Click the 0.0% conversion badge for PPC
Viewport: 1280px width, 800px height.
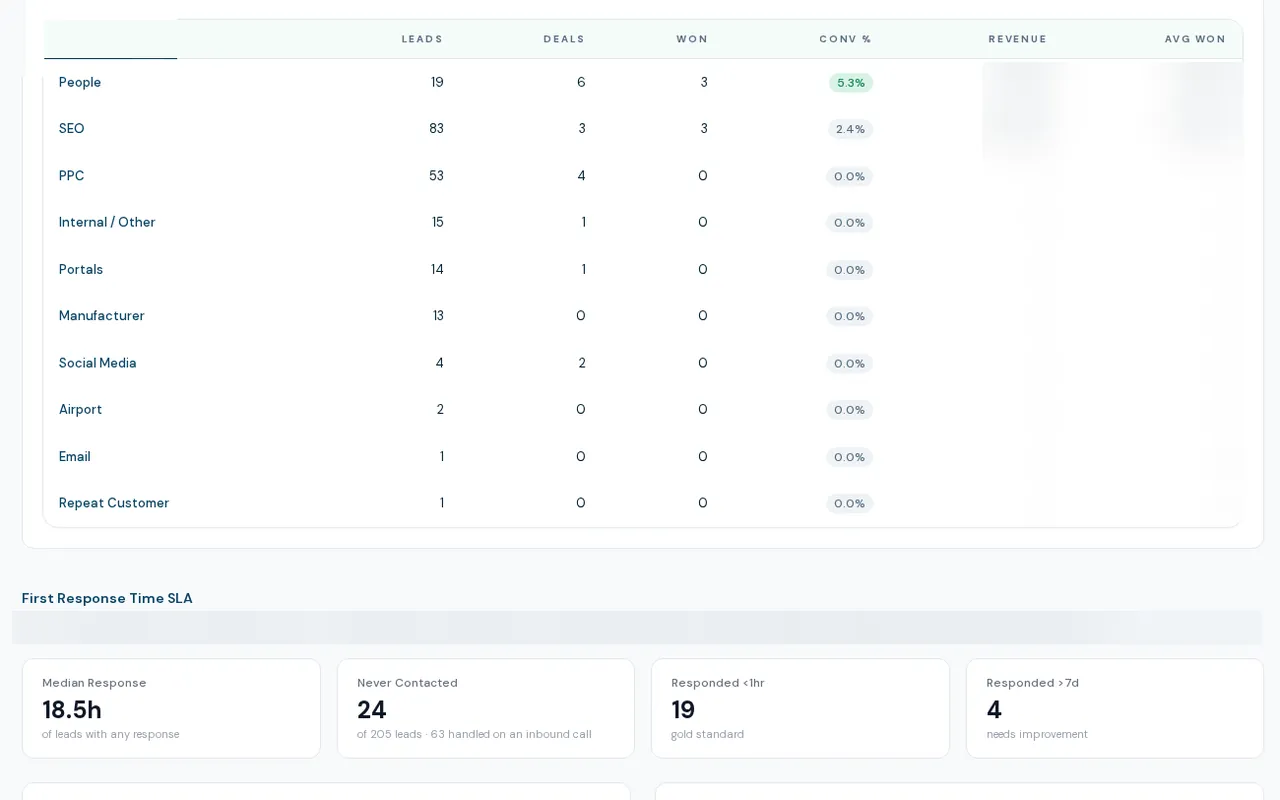[x=850, y=176]
